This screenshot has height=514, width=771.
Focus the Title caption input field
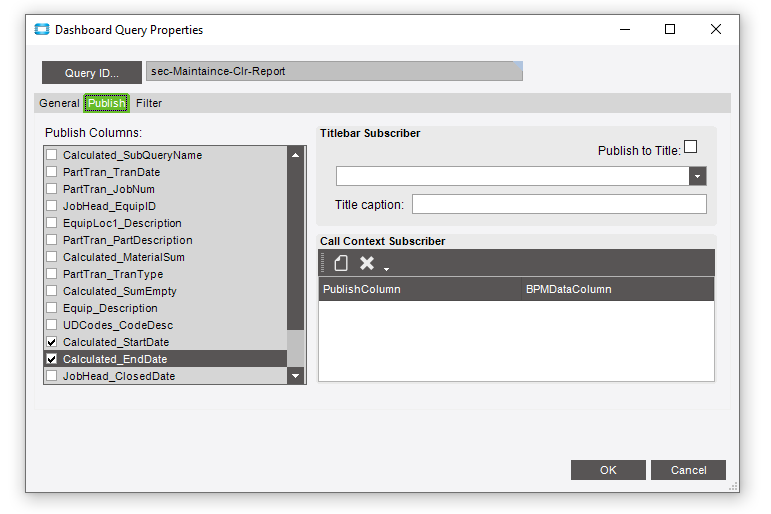click(x=559, y=204)
